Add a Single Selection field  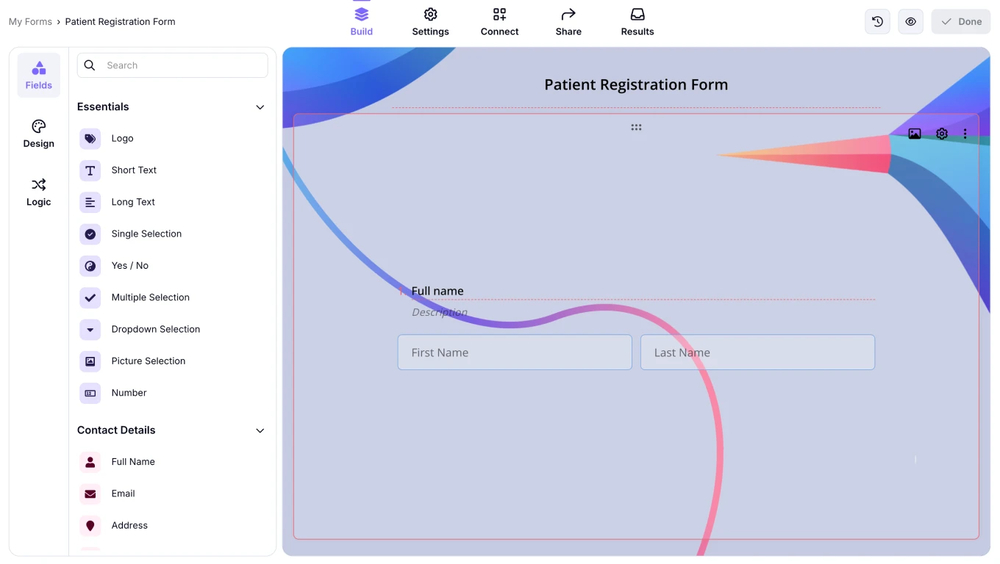[146, 234]
